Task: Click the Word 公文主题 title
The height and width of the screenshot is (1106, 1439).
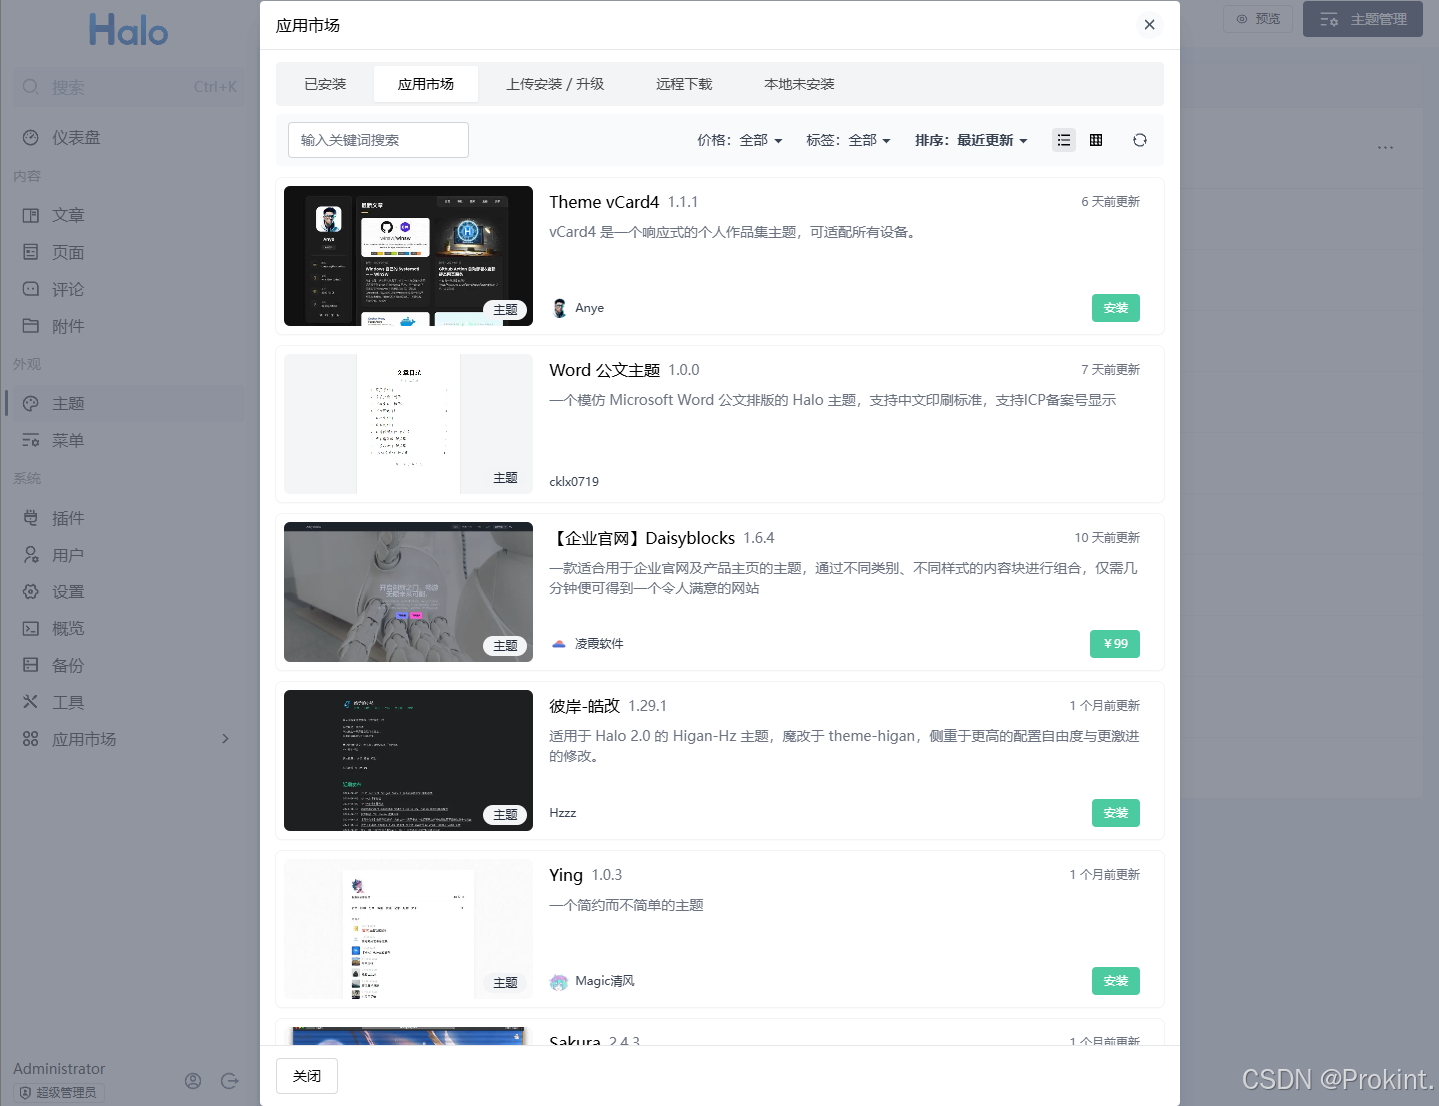Action: [x=604, y=370]
